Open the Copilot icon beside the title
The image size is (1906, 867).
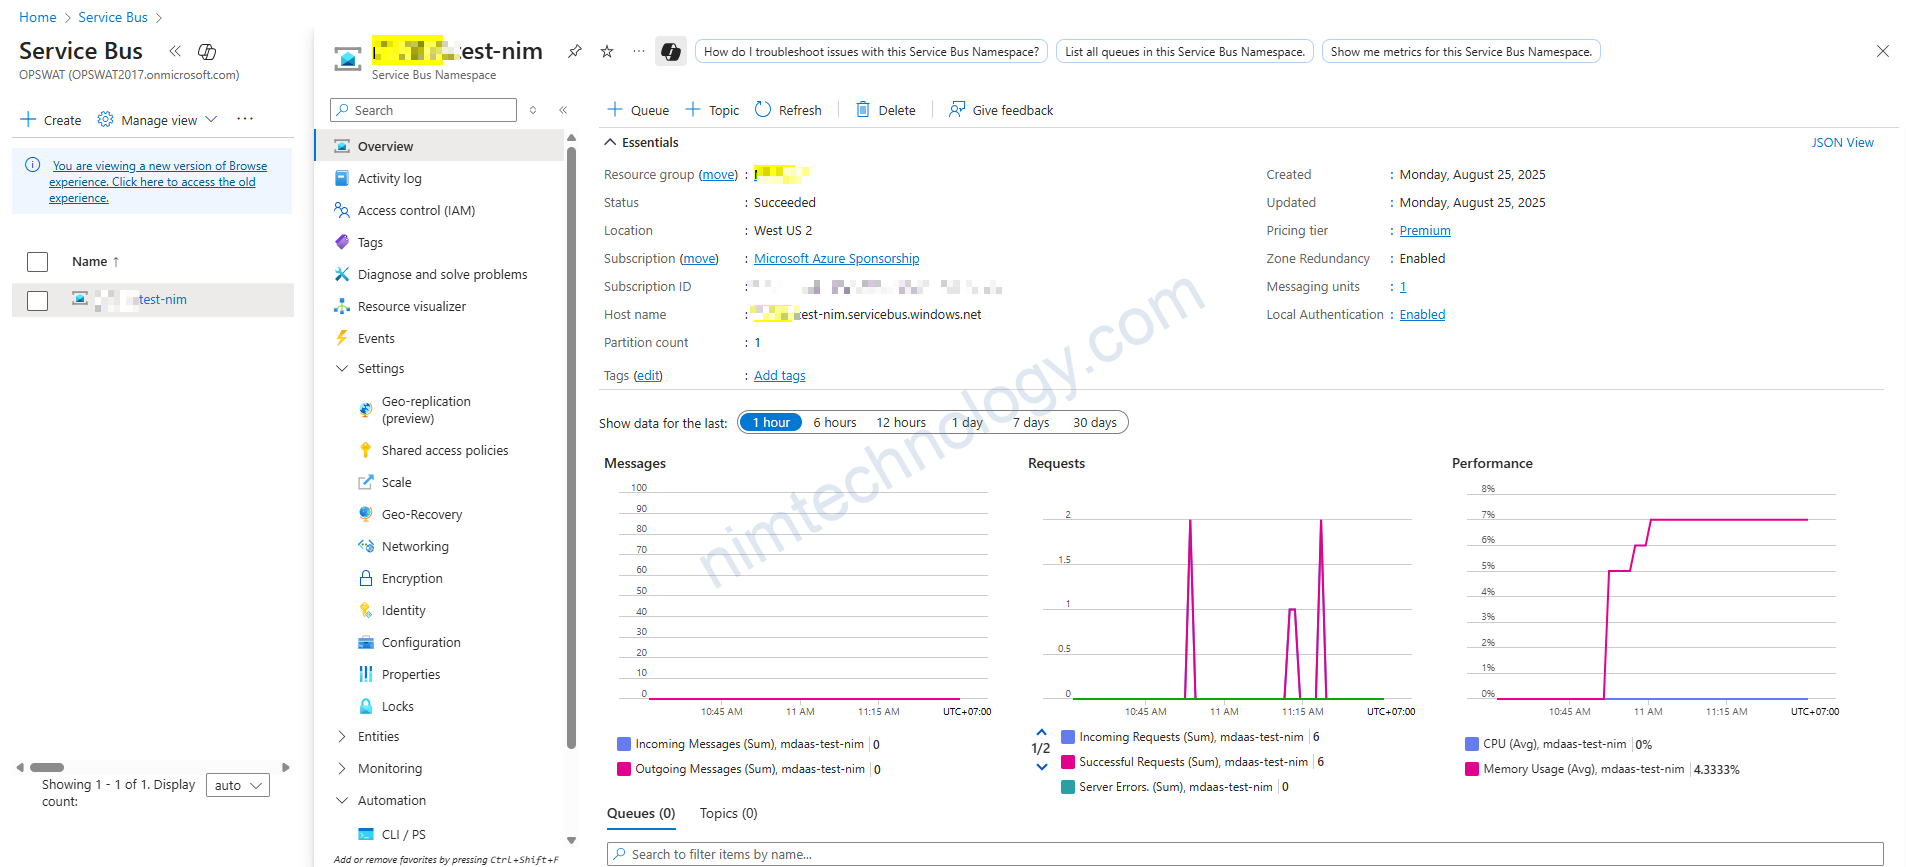[x=671, y=52]
